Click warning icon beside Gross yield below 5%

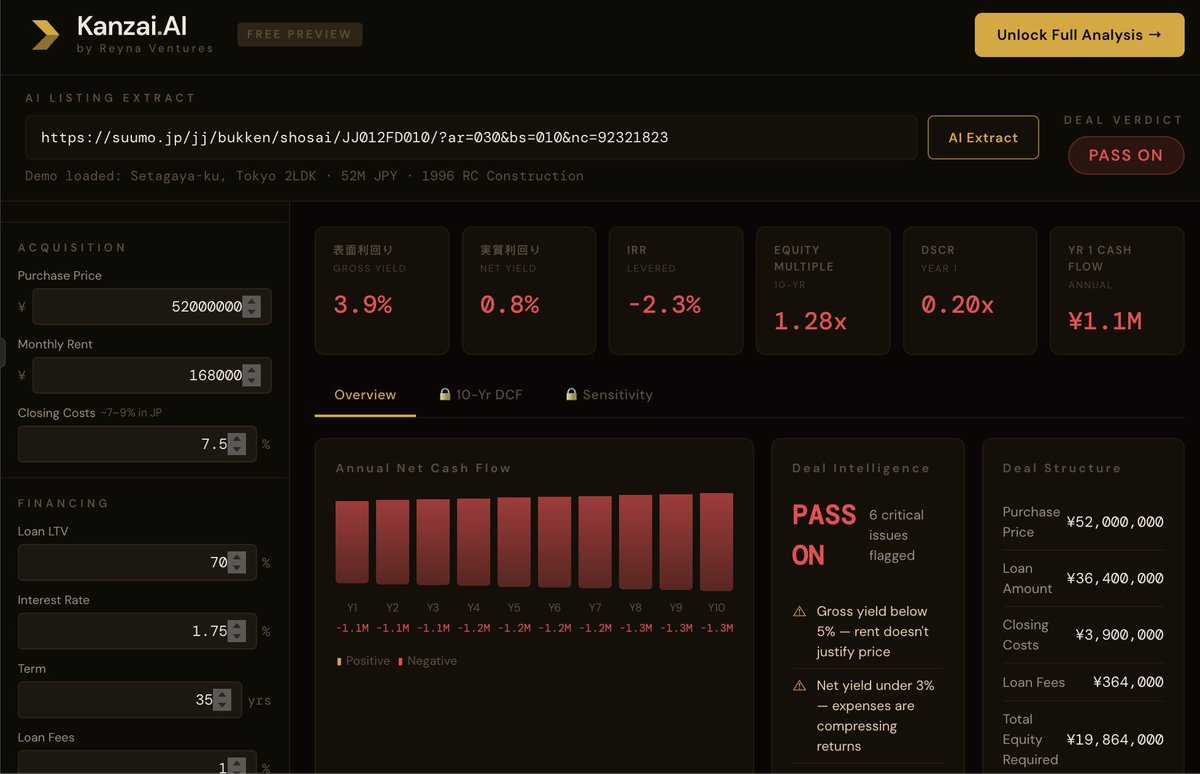pos(799,611)
